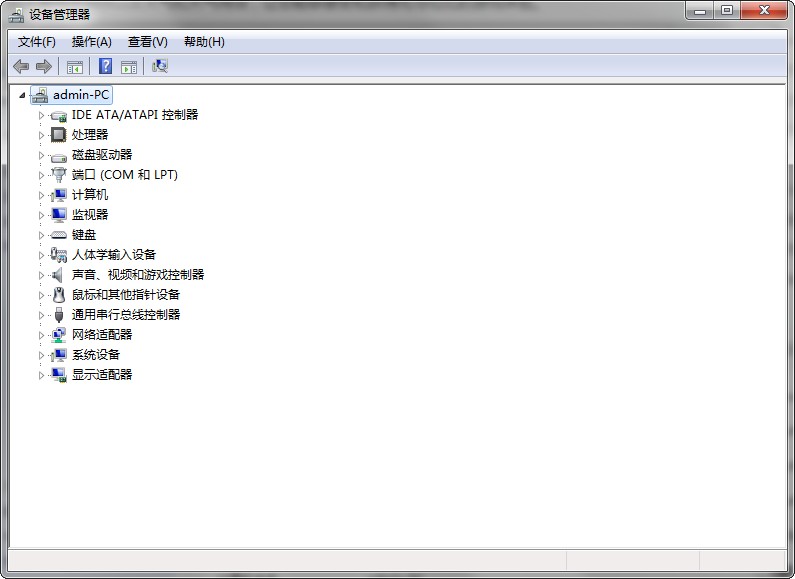Click the 计算机 category icon
The image size is (795, 579).
[59, 195]
